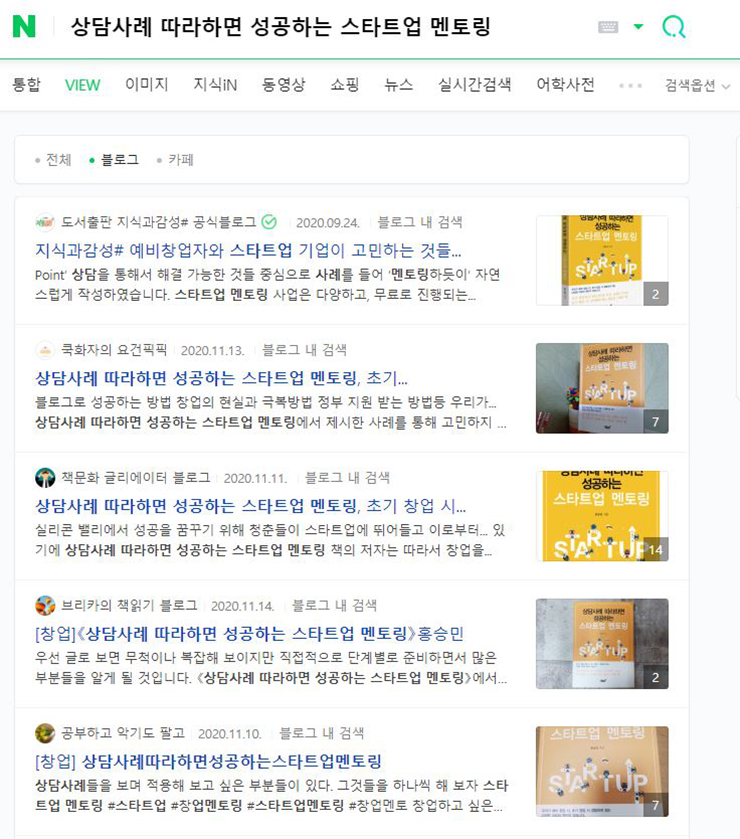Image resolution: width=740 pixels, height=839 pixels.
Task: Click the 브리카의 책읽기 profile avatar
Action: pos(45,605)
